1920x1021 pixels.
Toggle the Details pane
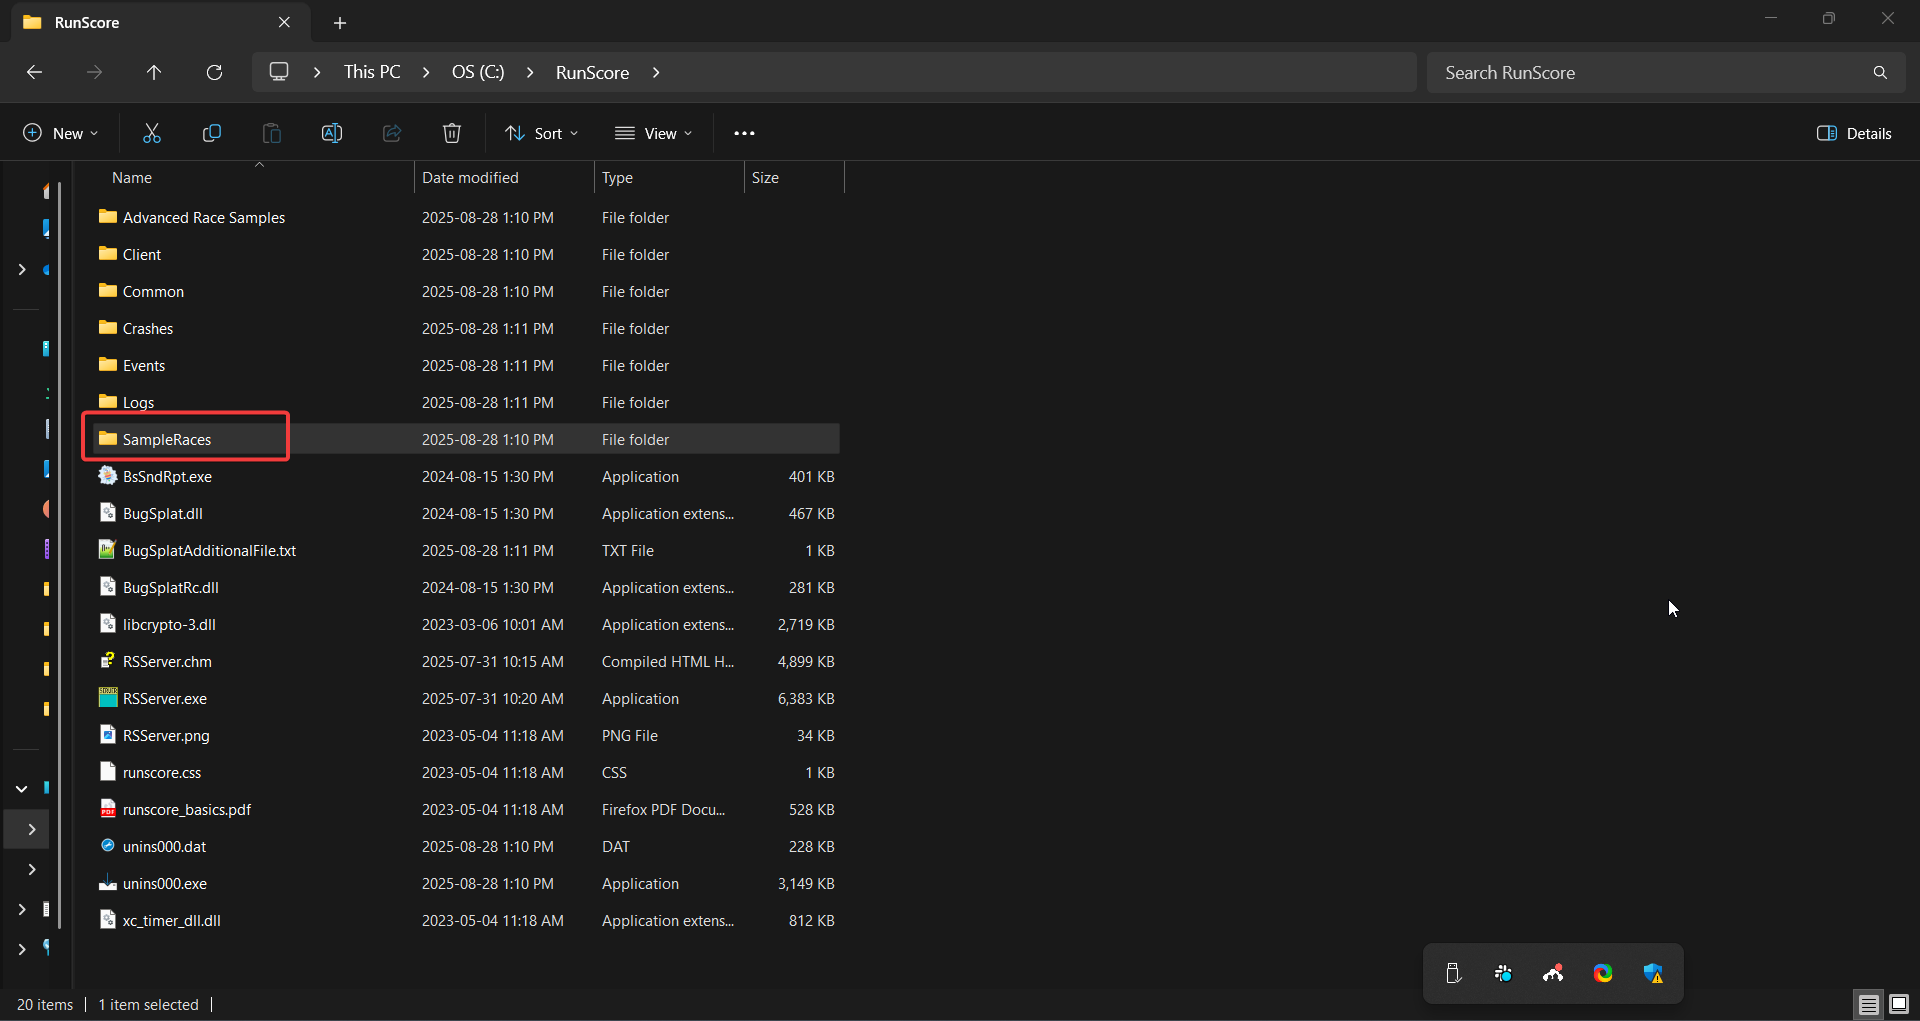(1854, 133)
